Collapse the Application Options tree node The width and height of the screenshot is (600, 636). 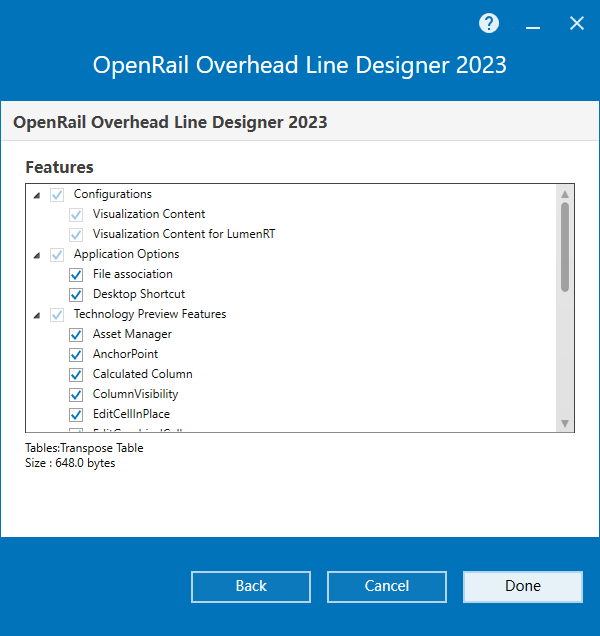tap(37, 256)
